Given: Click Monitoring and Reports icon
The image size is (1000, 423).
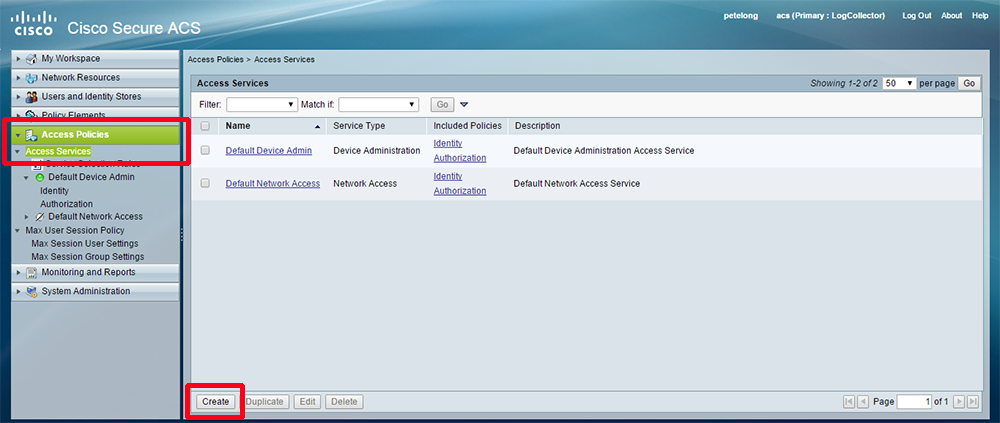Looking at the screenshot, I should tap(31, 272).
